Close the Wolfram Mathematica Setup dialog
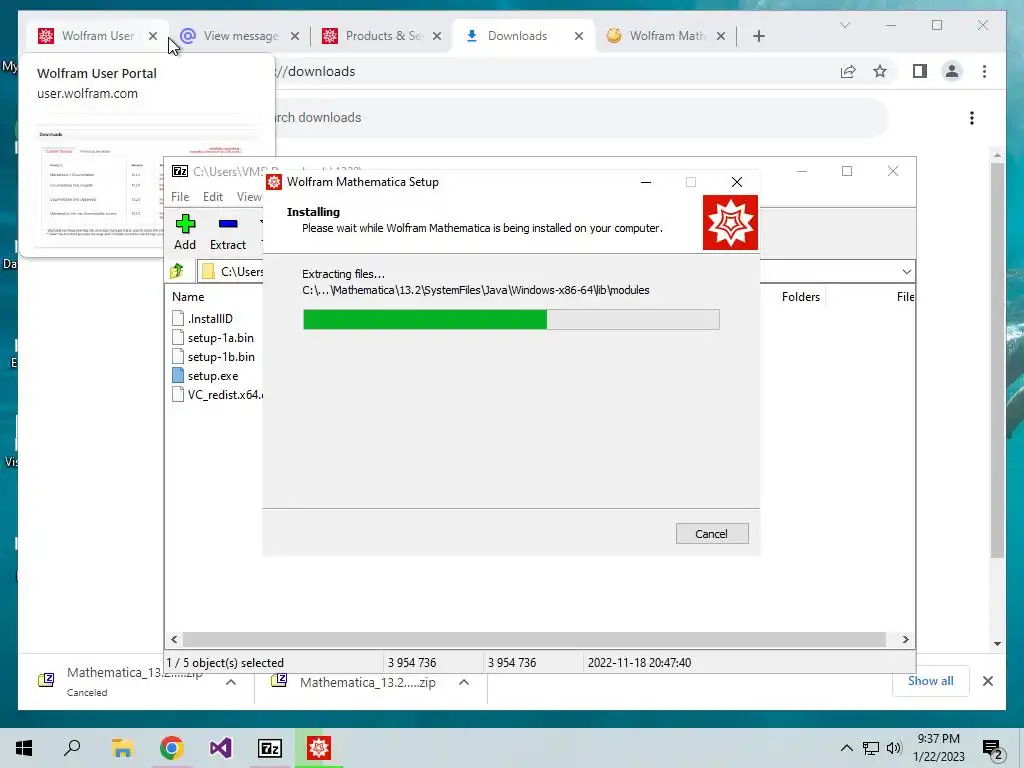Image resolution: width=1024 pixels, height=768 pixels. click(x=737, y=182)
